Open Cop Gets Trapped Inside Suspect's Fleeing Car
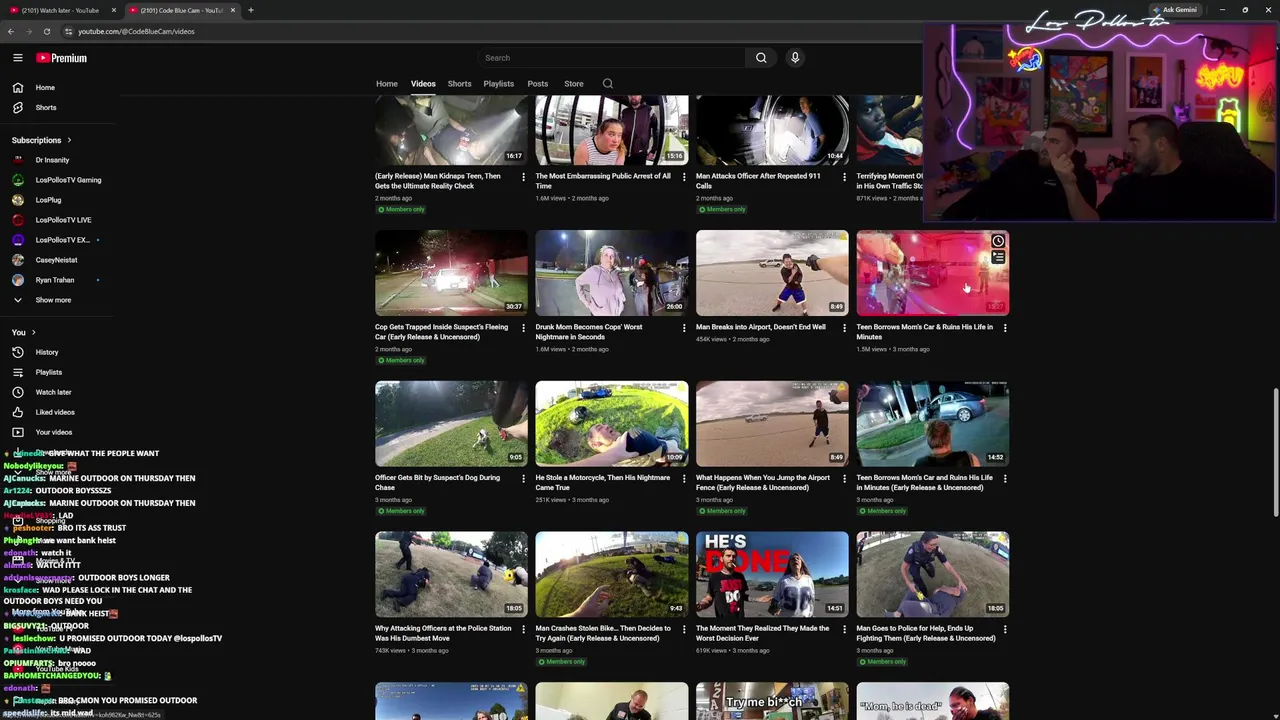The image size is (1280, 720). [441, 332]
